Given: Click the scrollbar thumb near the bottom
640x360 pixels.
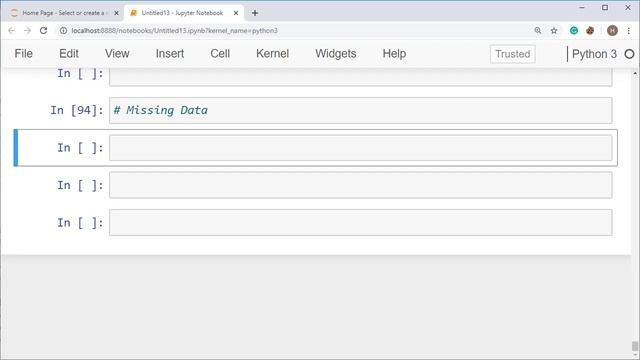Looking at the screenshot, I should [635, 346].
